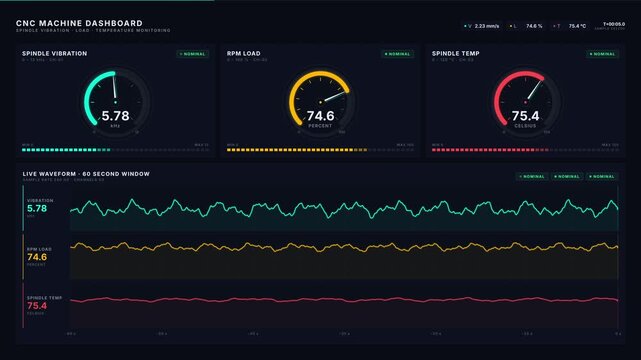Screen dimensions: 641x360
Task: Click the RPM Load NOMINAL status badge
Action: tap(398, 54)
